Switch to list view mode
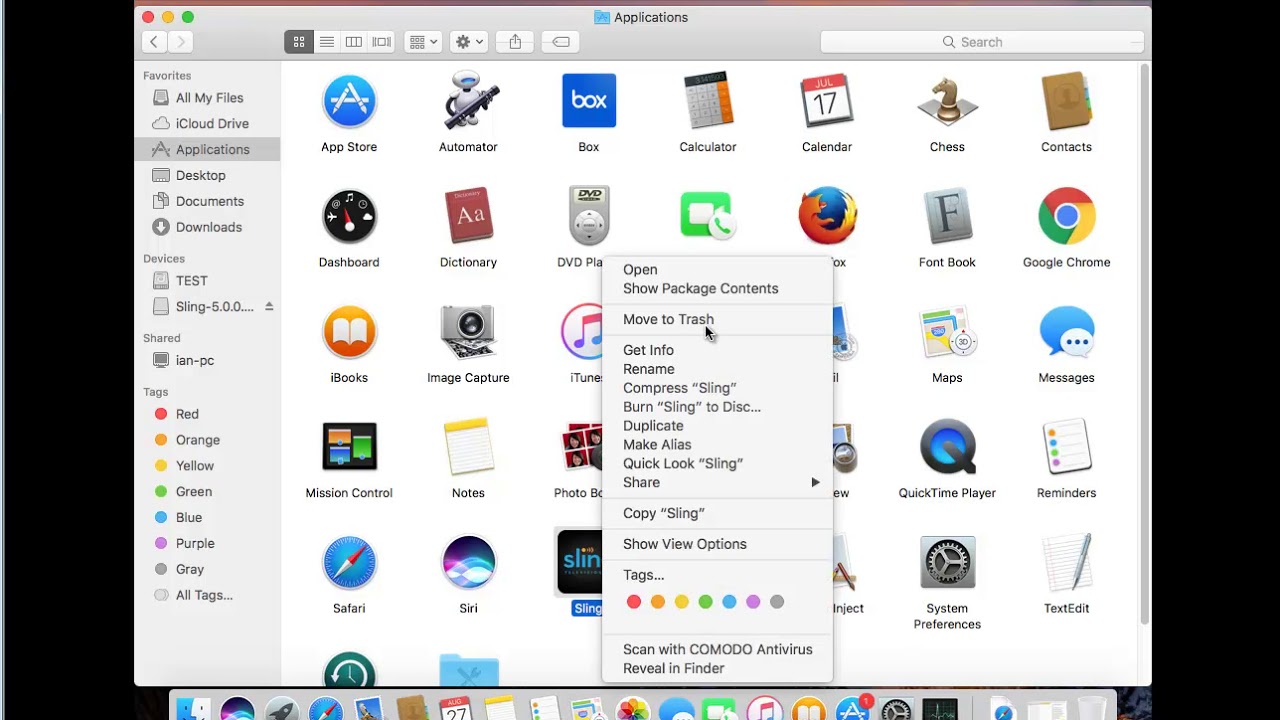Screen dimensions: 1280x720 coord(326,42)
